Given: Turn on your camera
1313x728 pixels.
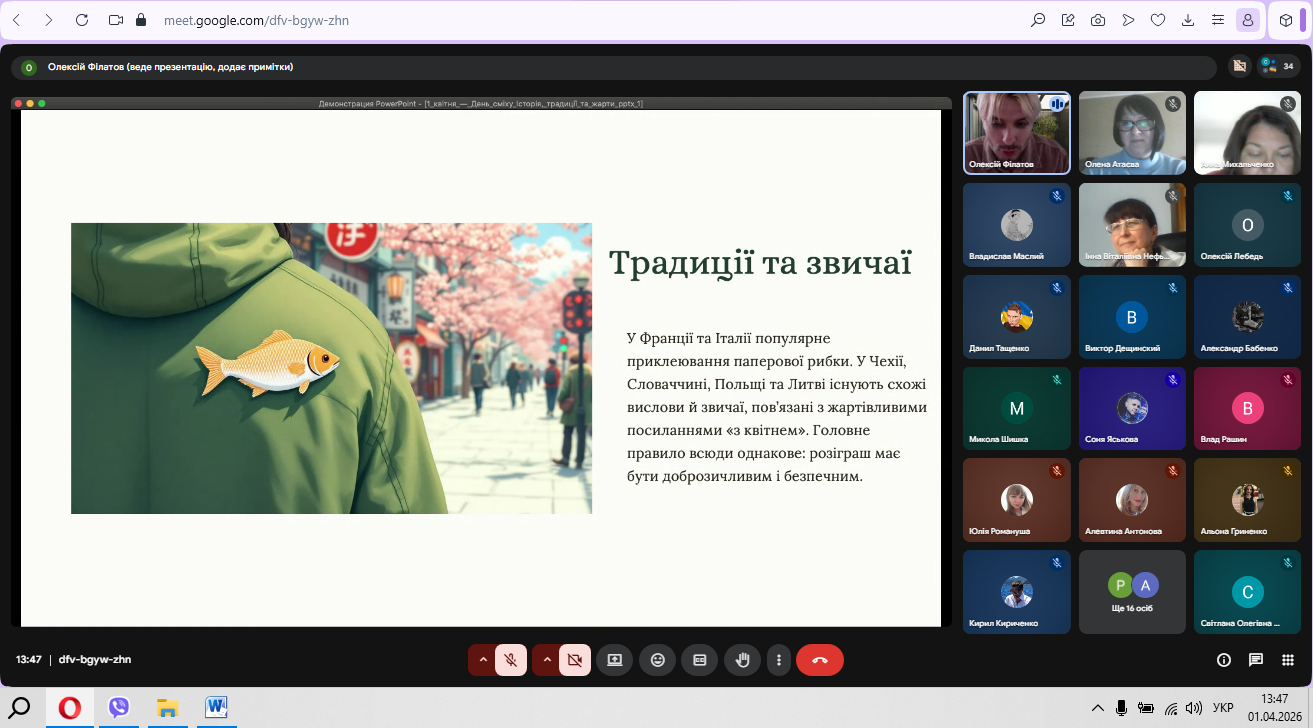Looking at the screenshot, I should point(574,660).
